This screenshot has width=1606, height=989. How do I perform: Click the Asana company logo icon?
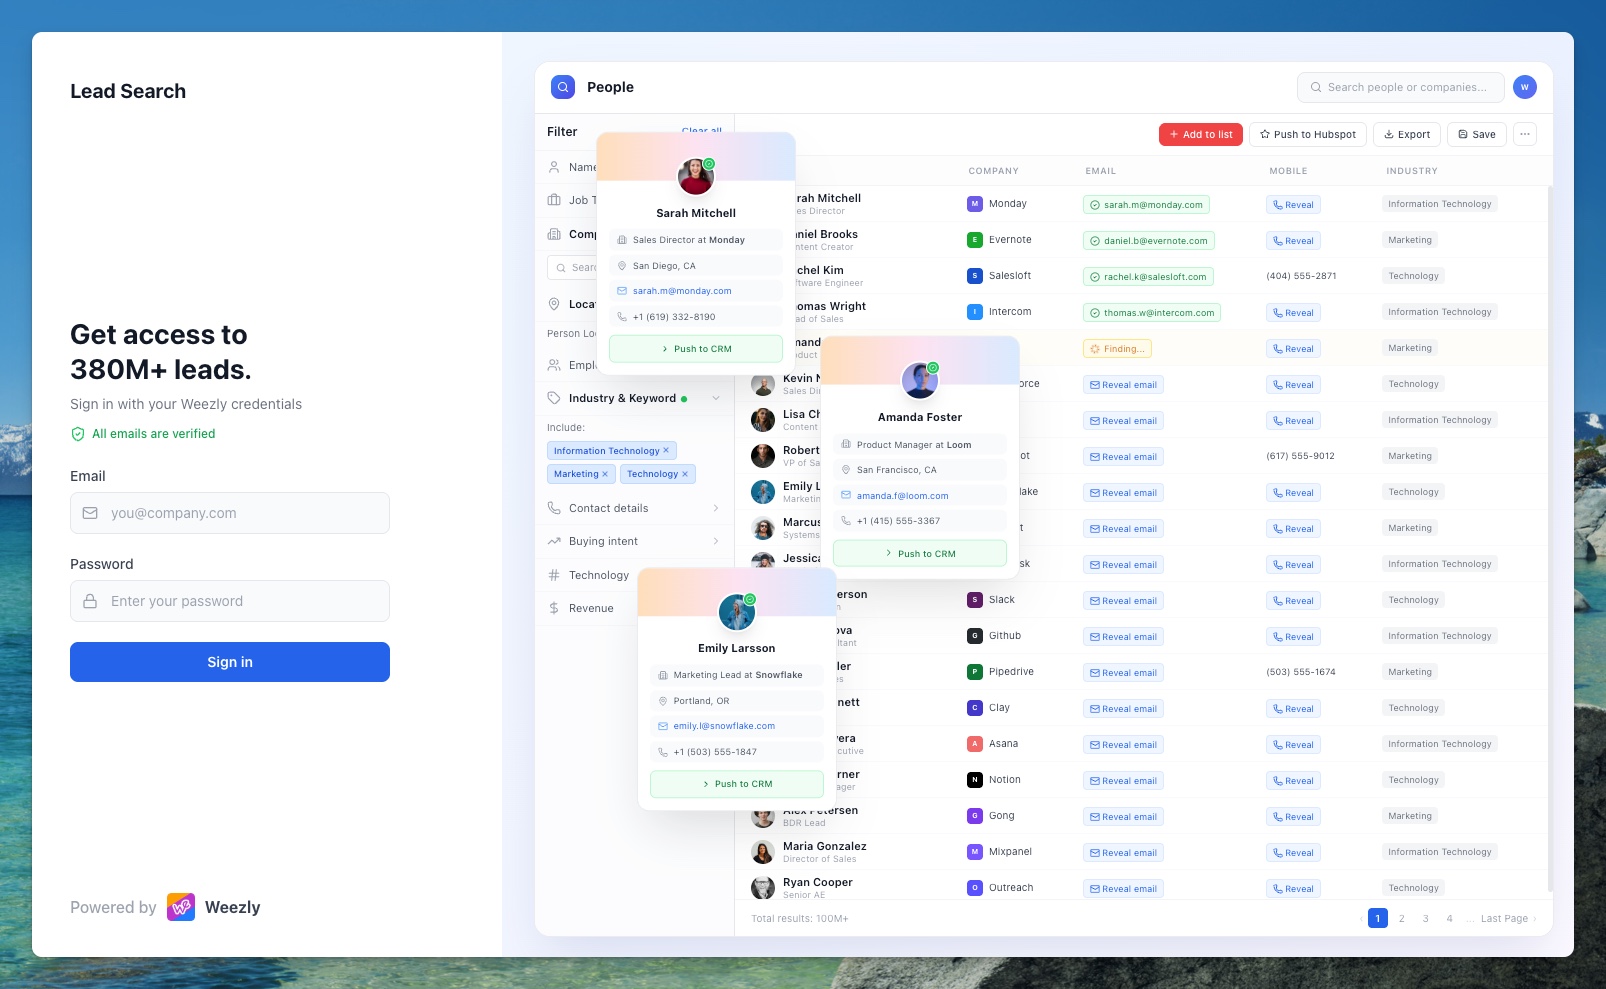(974, 744)
